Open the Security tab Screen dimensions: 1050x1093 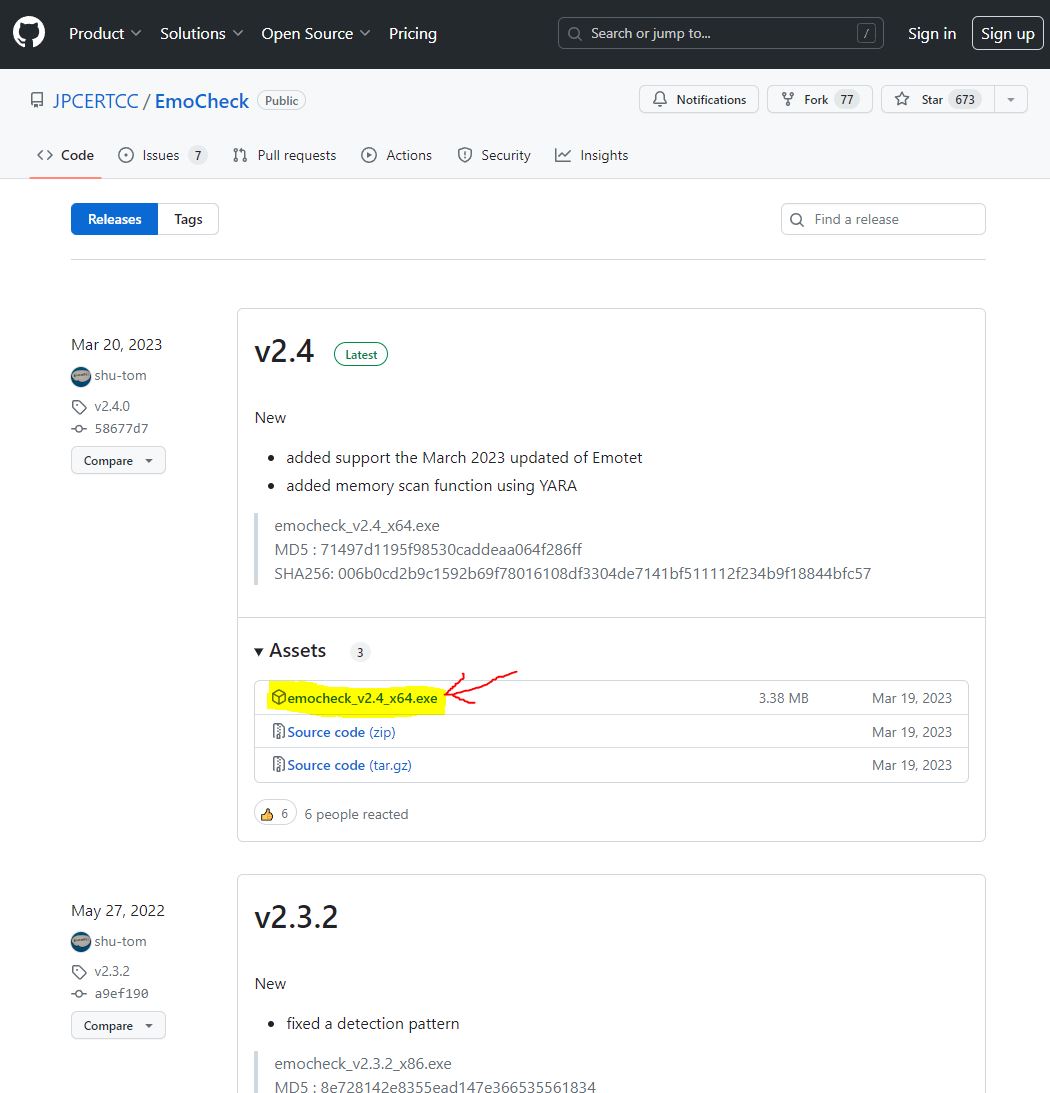[494, 155]
